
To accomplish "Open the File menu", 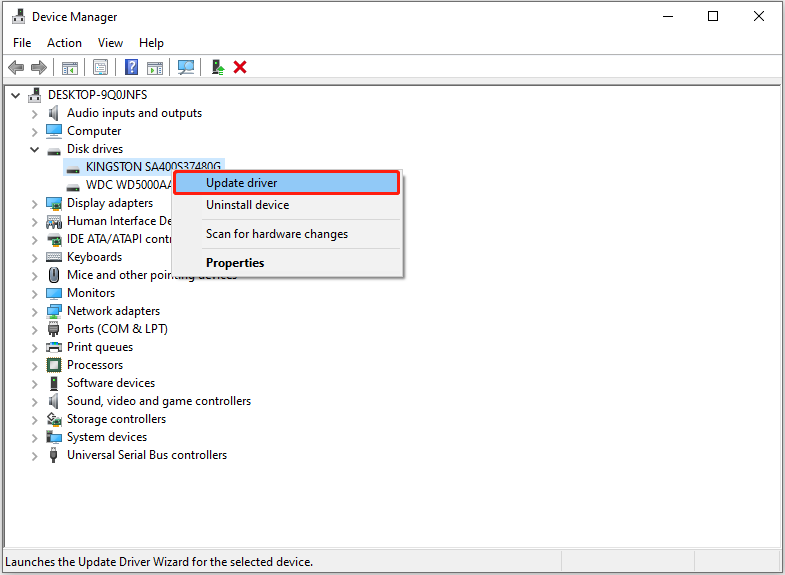I will (x=22, y=43).
